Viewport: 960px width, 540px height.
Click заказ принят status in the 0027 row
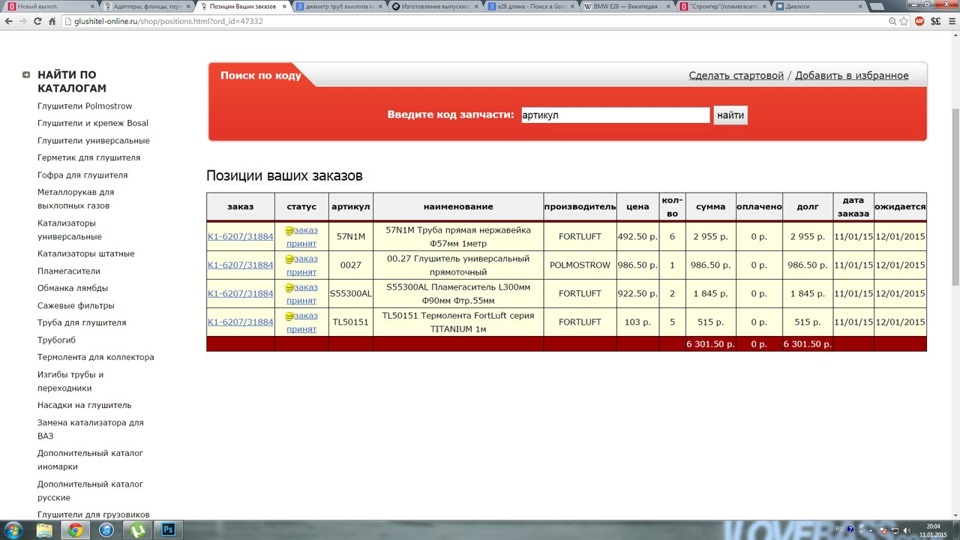[x=302, y=265]
